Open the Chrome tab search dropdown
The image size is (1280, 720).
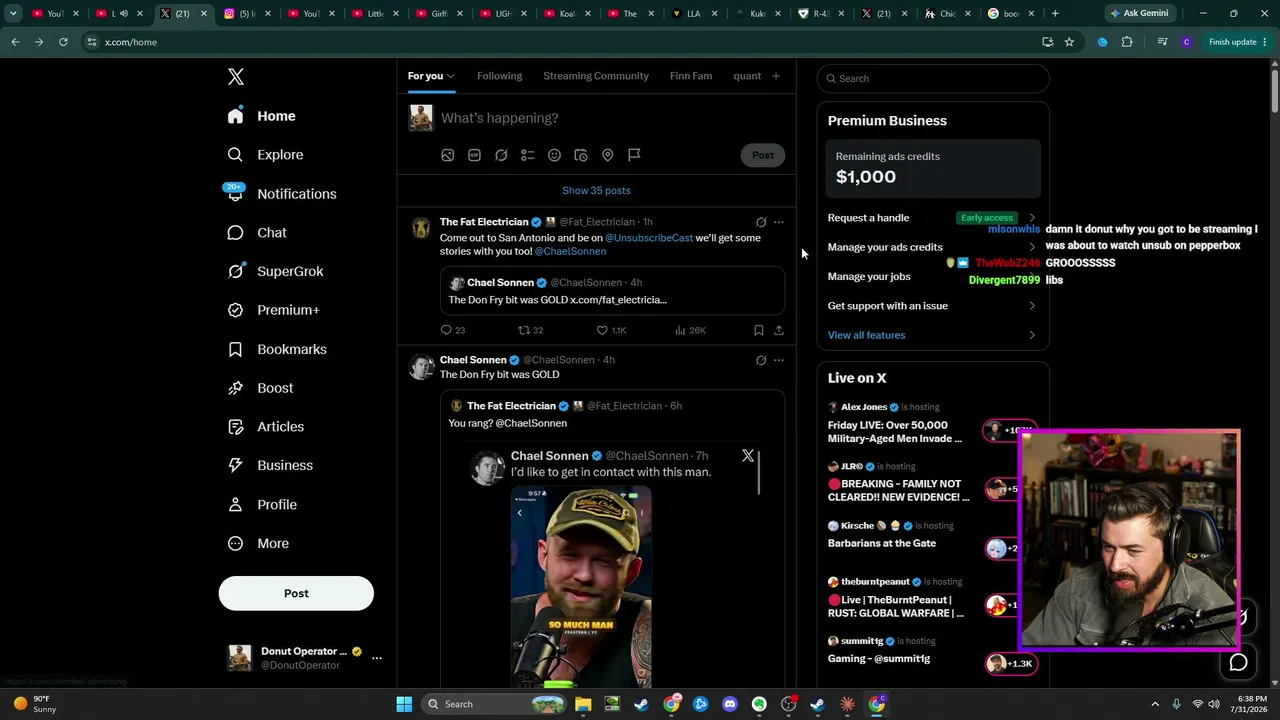13,14
